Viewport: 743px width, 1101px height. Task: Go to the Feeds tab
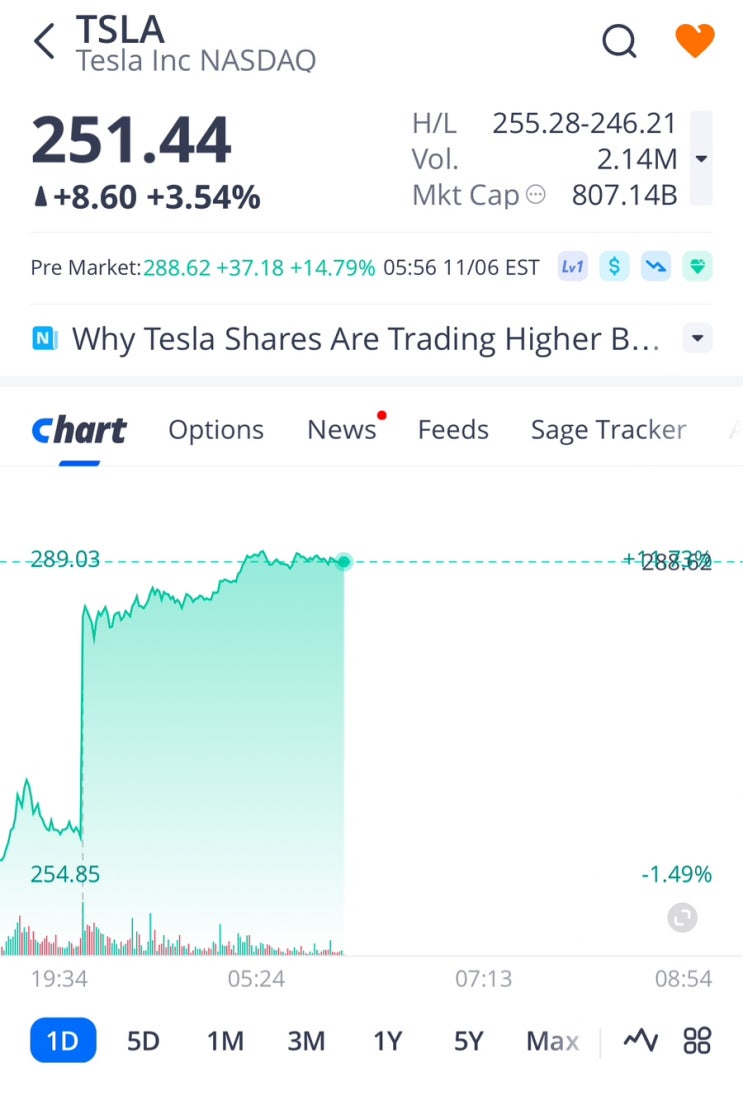[453, 430]
